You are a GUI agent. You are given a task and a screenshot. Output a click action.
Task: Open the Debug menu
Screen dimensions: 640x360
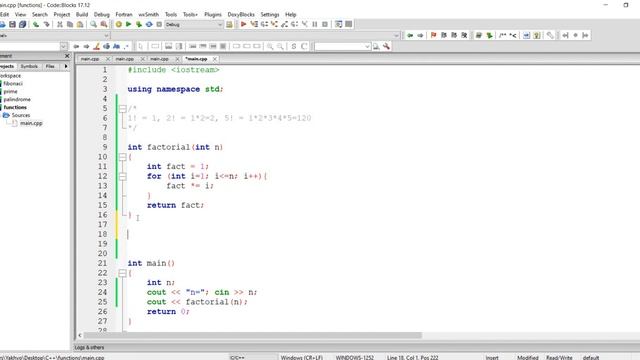102,14
